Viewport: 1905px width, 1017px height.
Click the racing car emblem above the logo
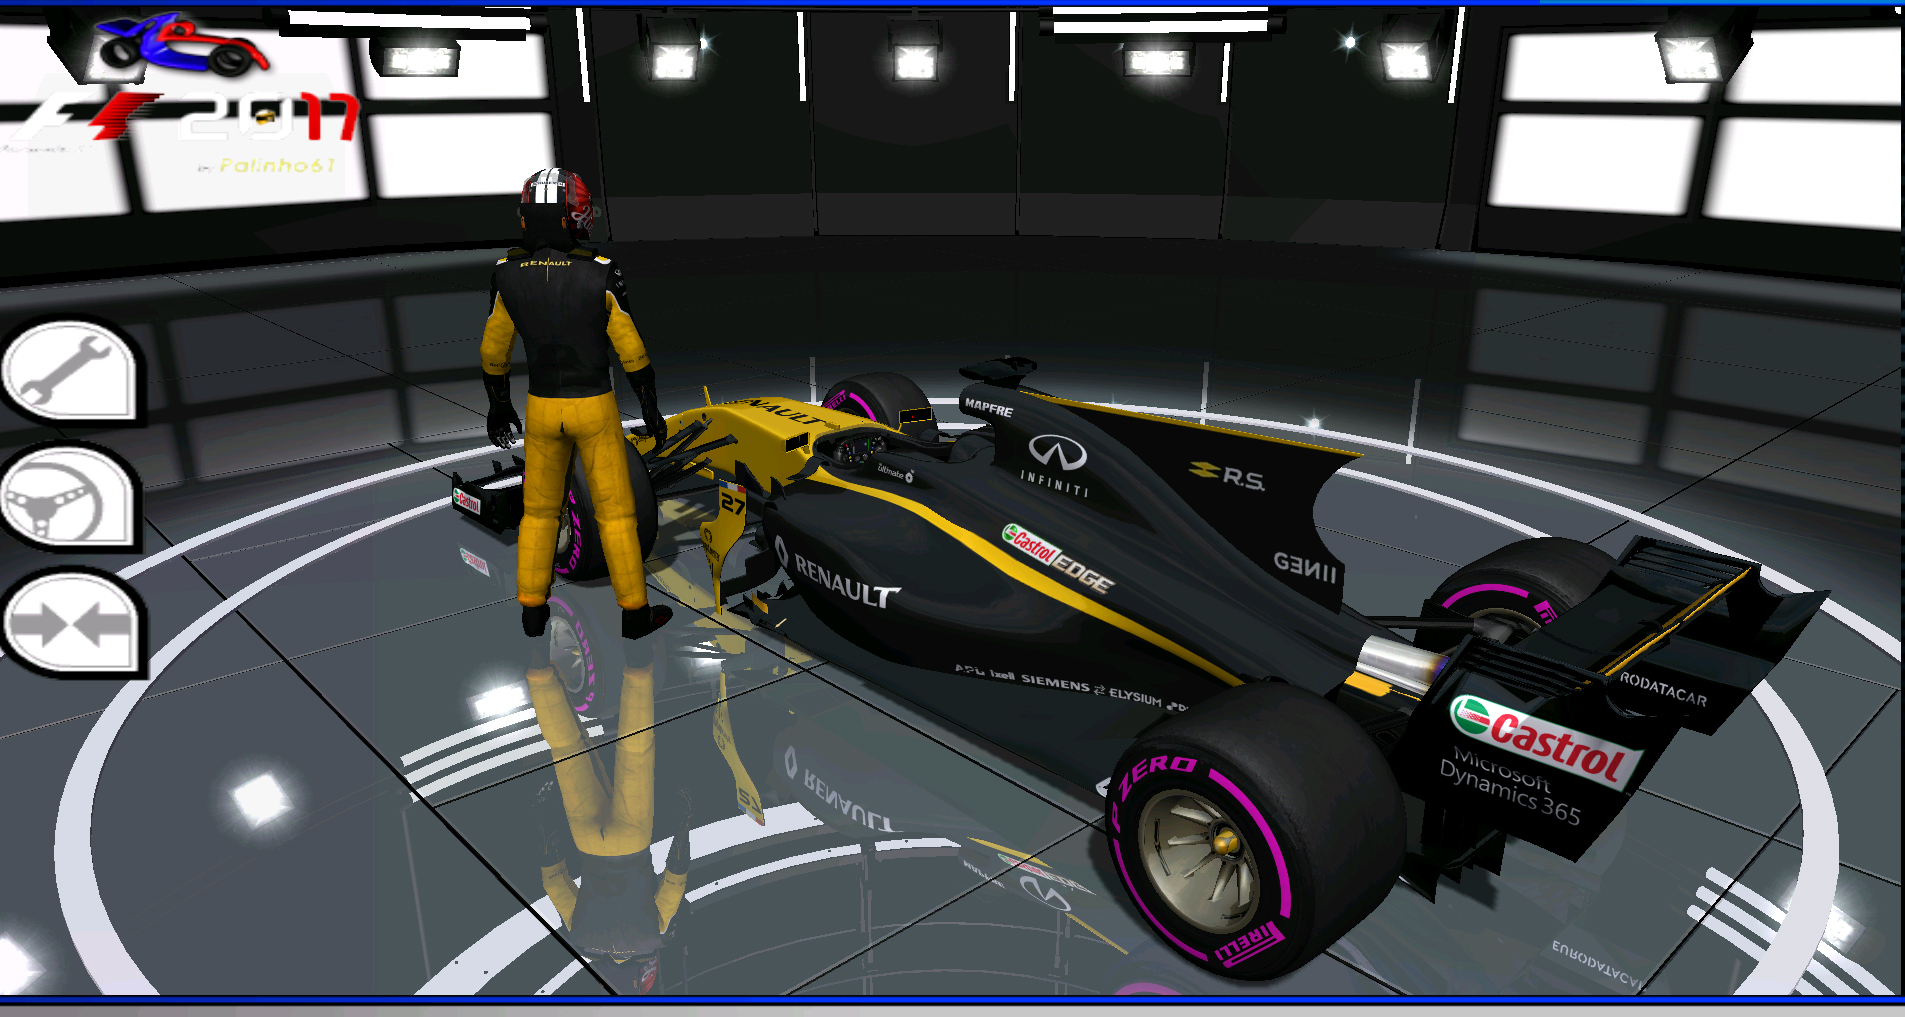point(182,46)
